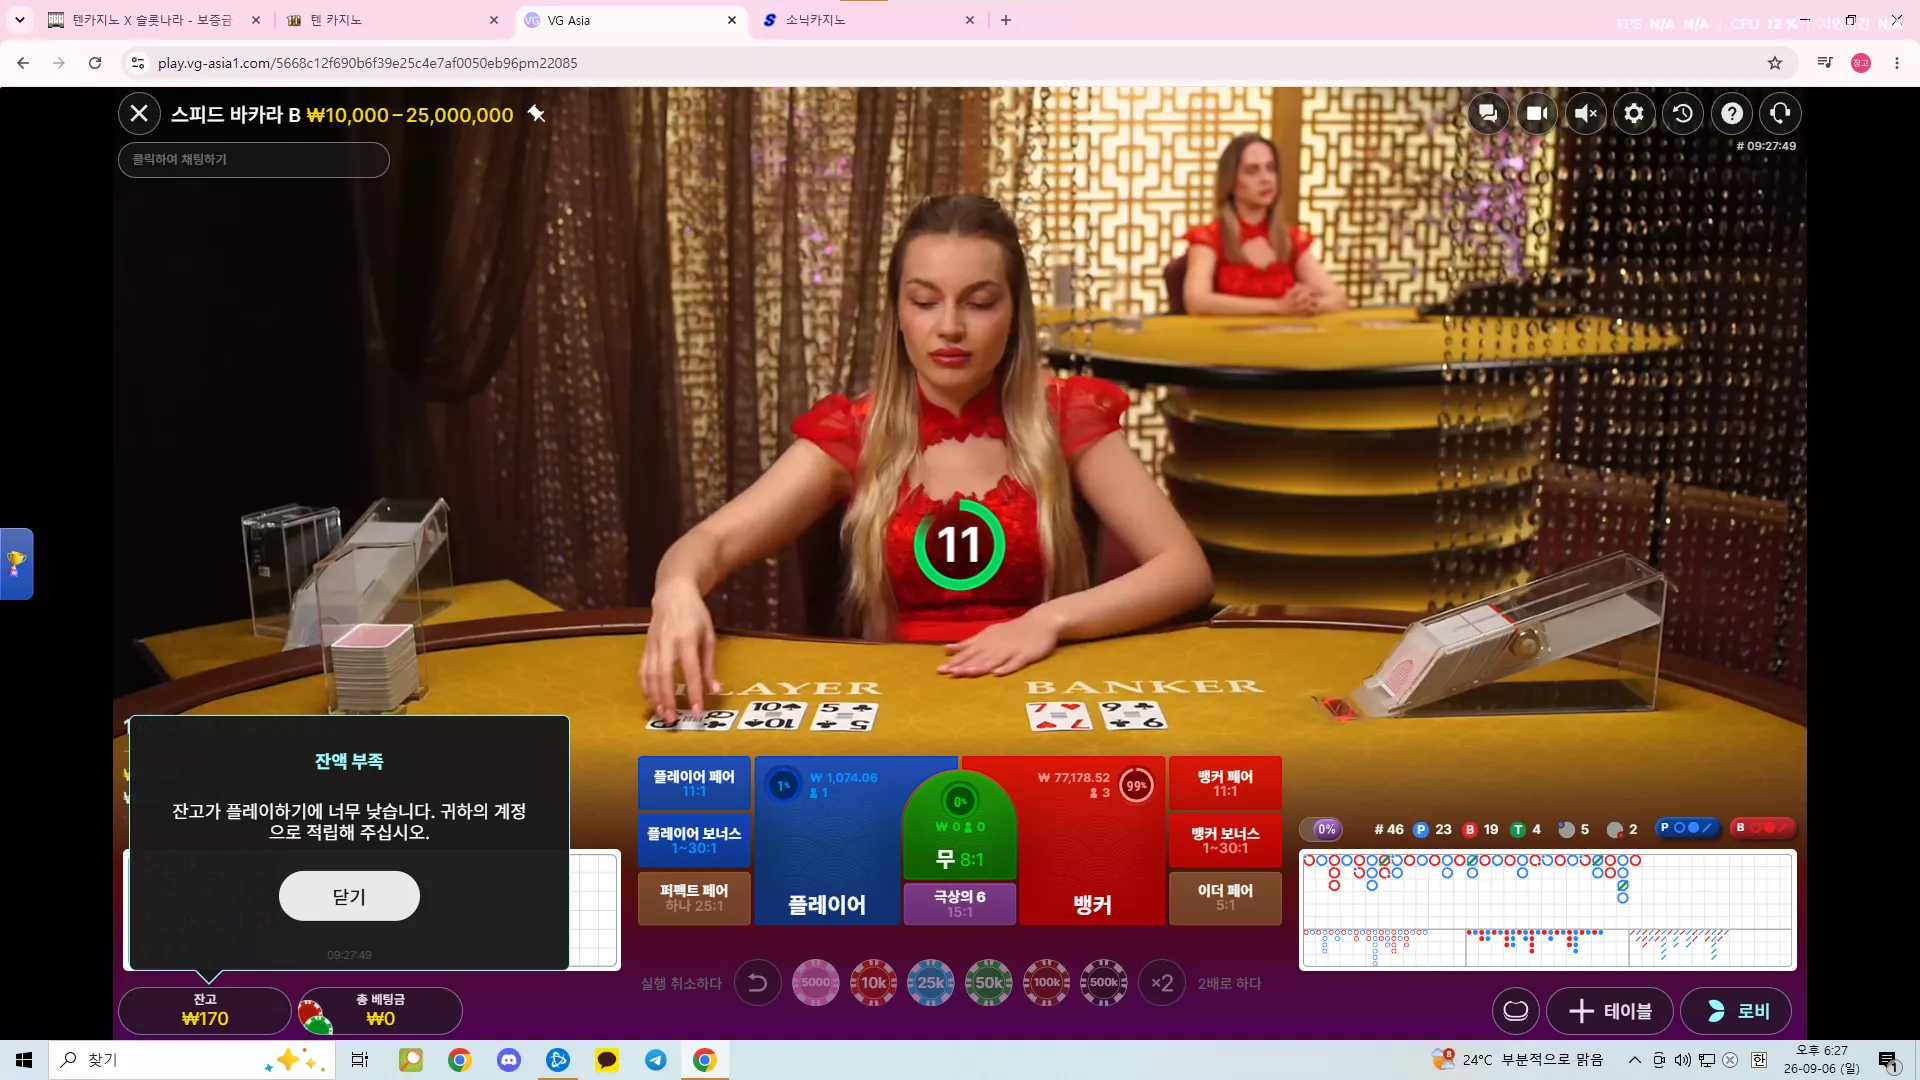Select the 500k betting chip
1920x1080 pixels.
(x=1104, y=983)
